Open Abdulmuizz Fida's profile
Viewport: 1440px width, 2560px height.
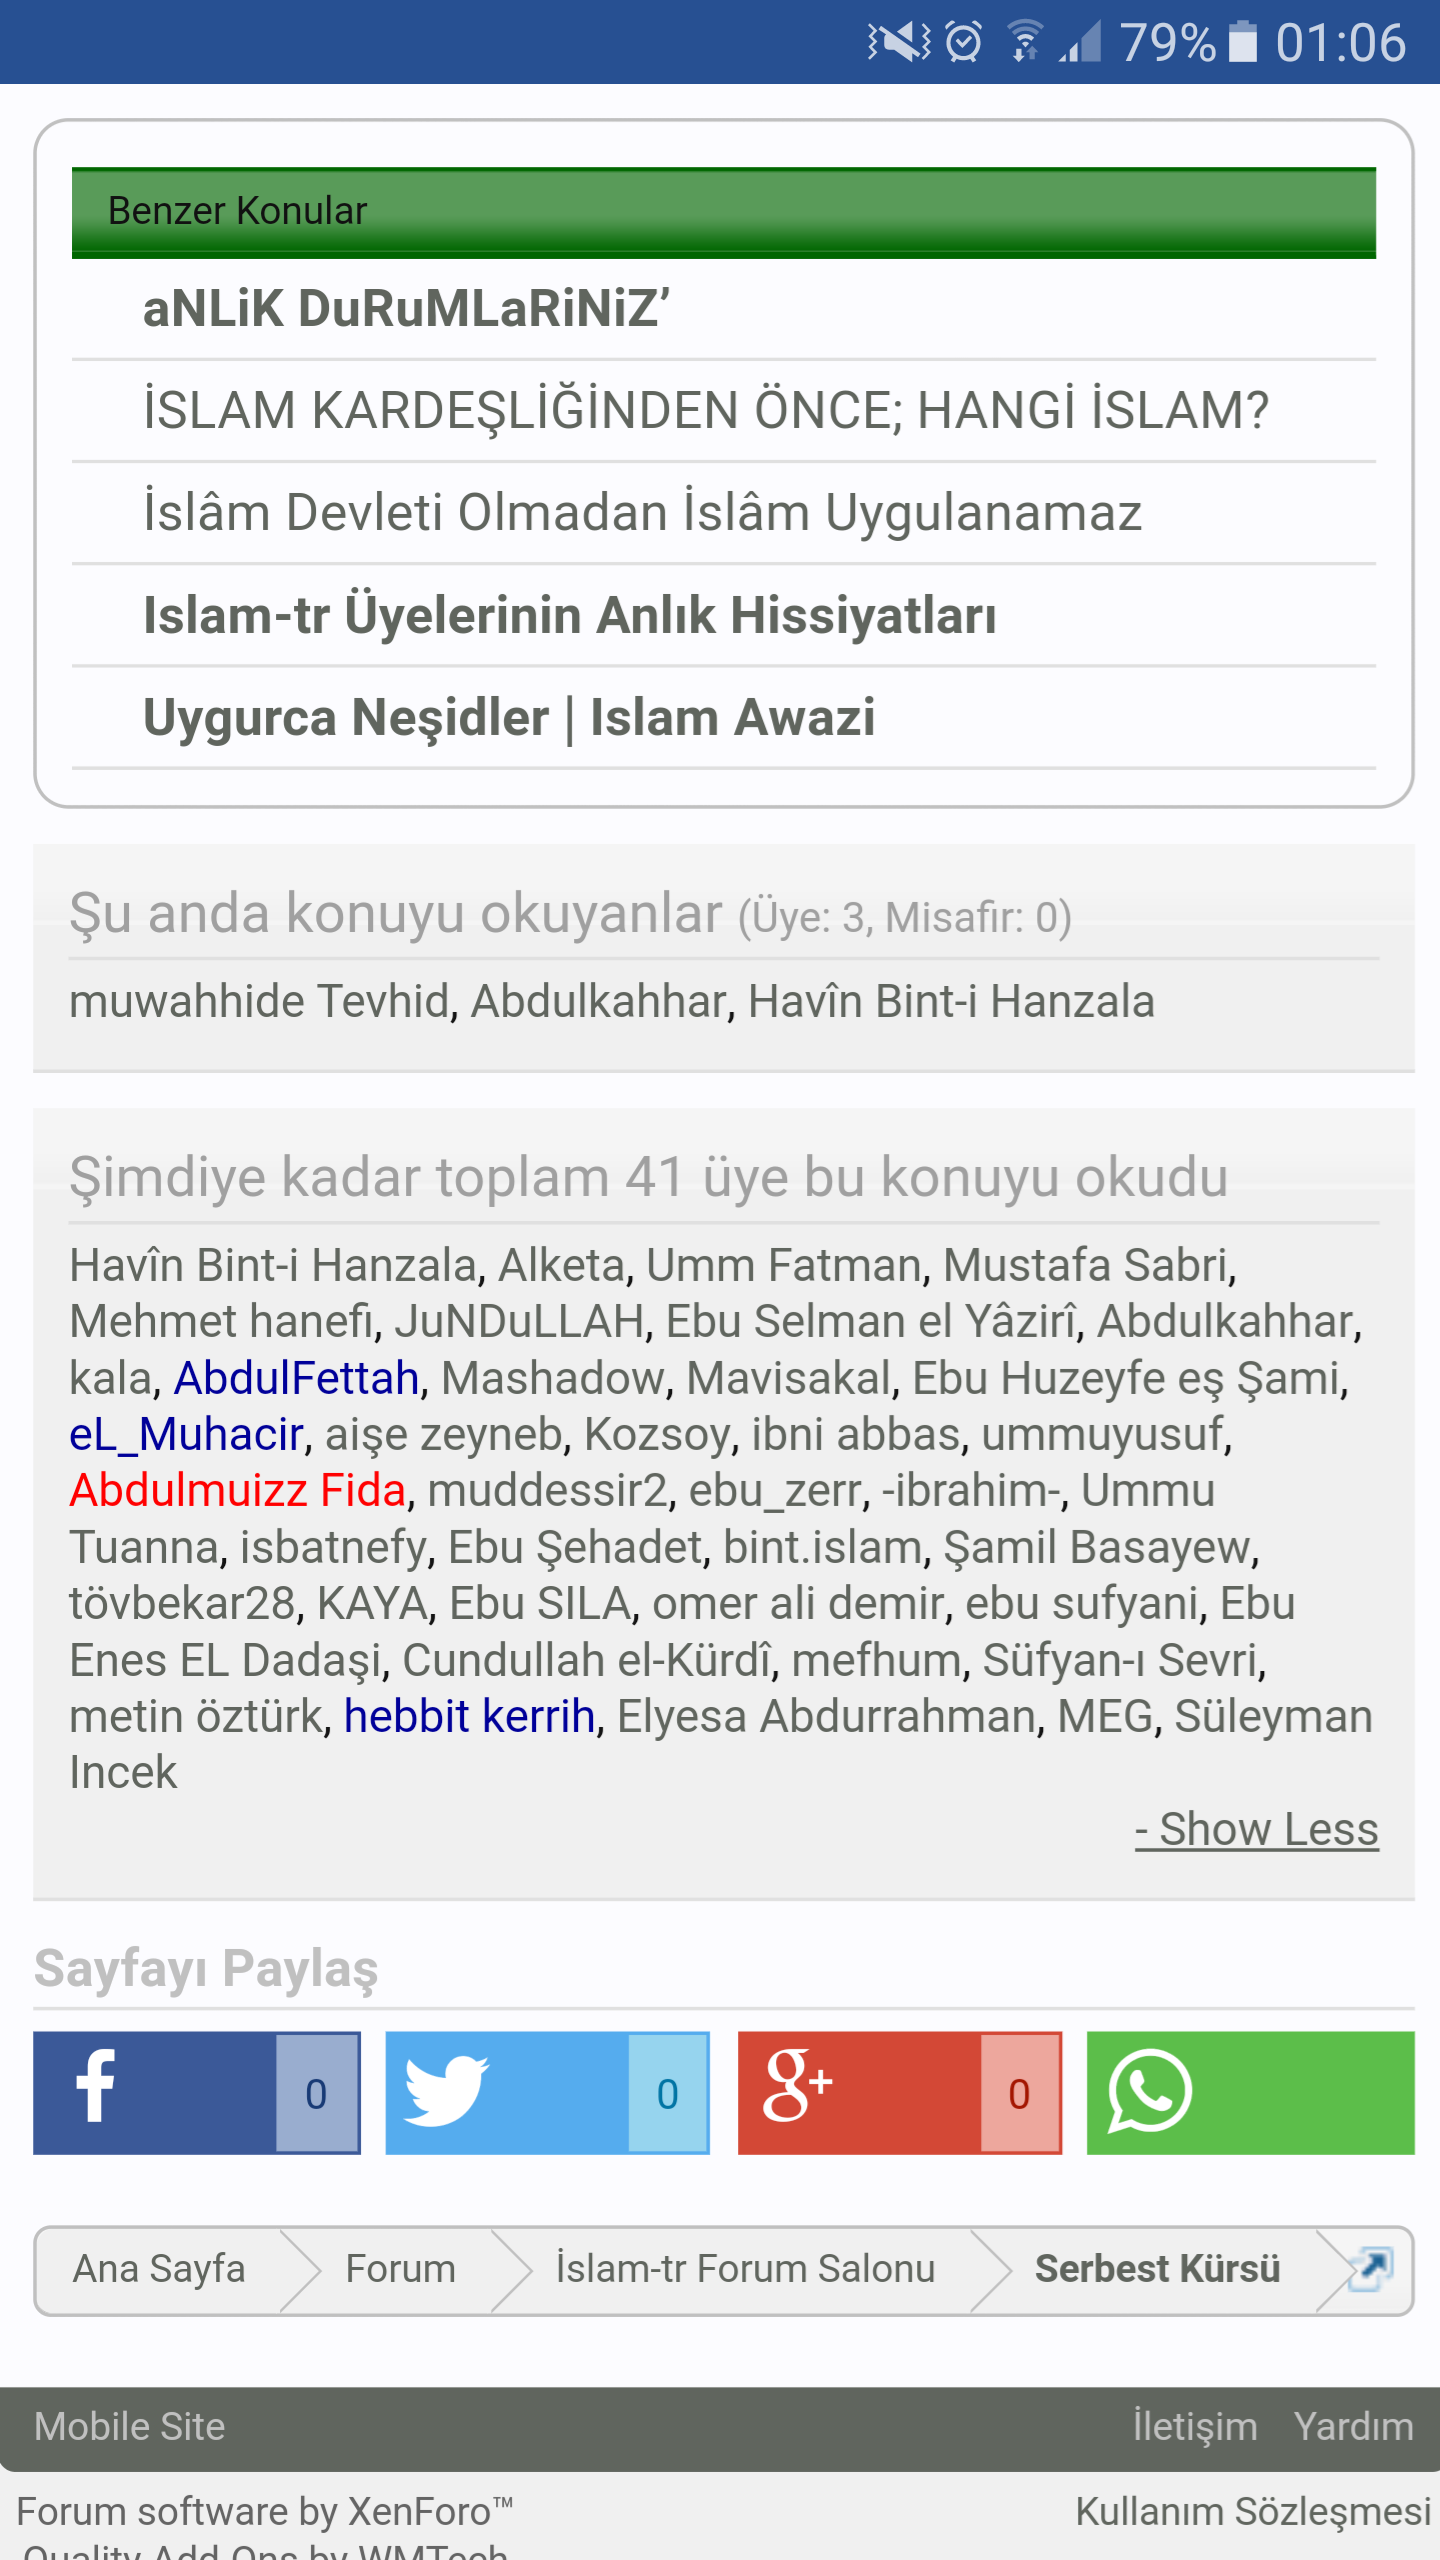(238, 1490)
